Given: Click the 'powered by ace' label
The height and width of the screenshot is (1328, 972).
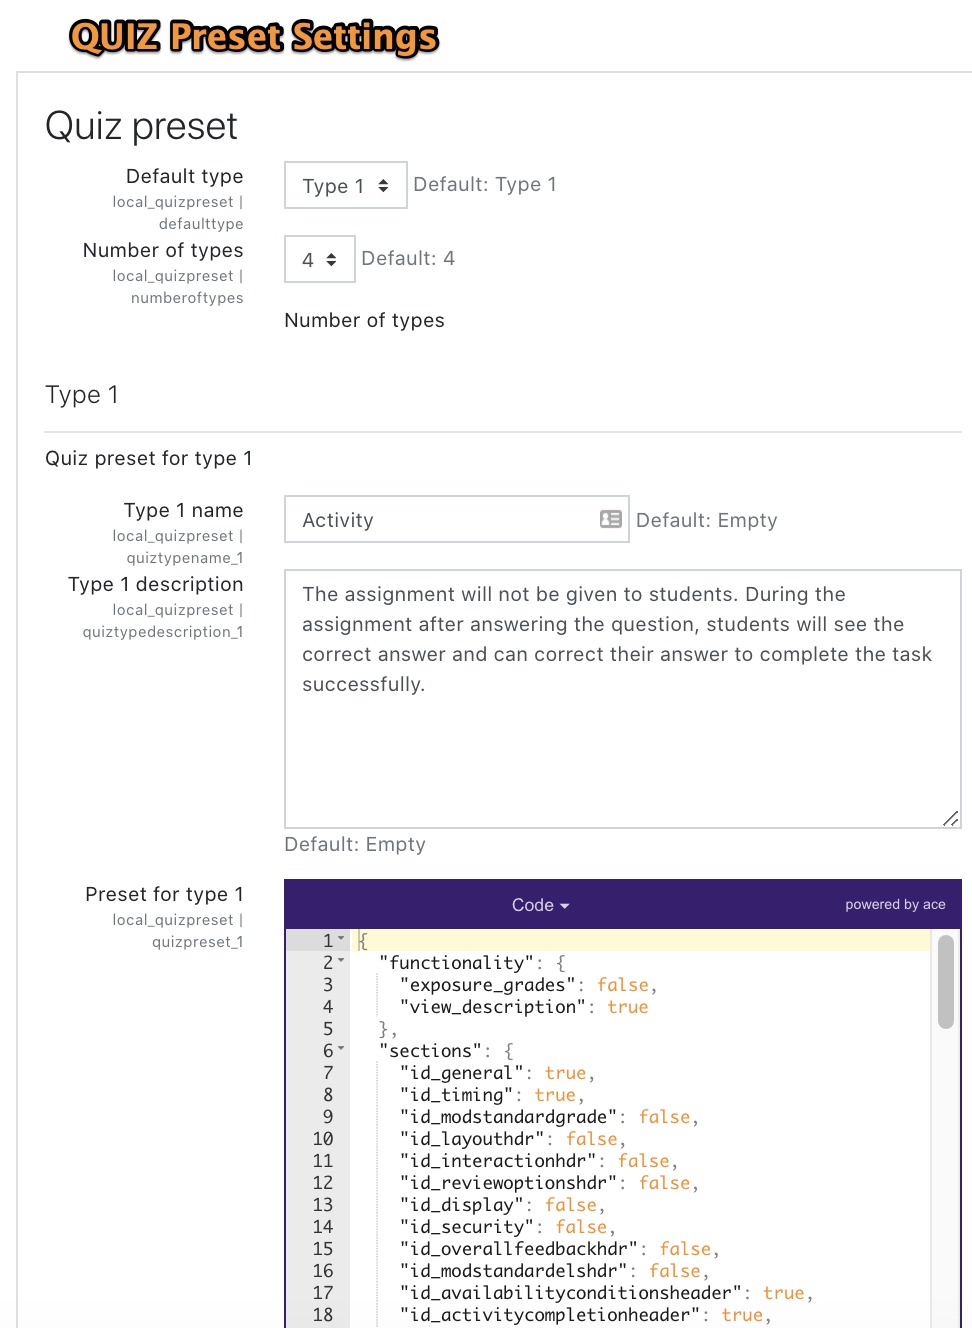Looking at the screenshot, I should point(895,904).
